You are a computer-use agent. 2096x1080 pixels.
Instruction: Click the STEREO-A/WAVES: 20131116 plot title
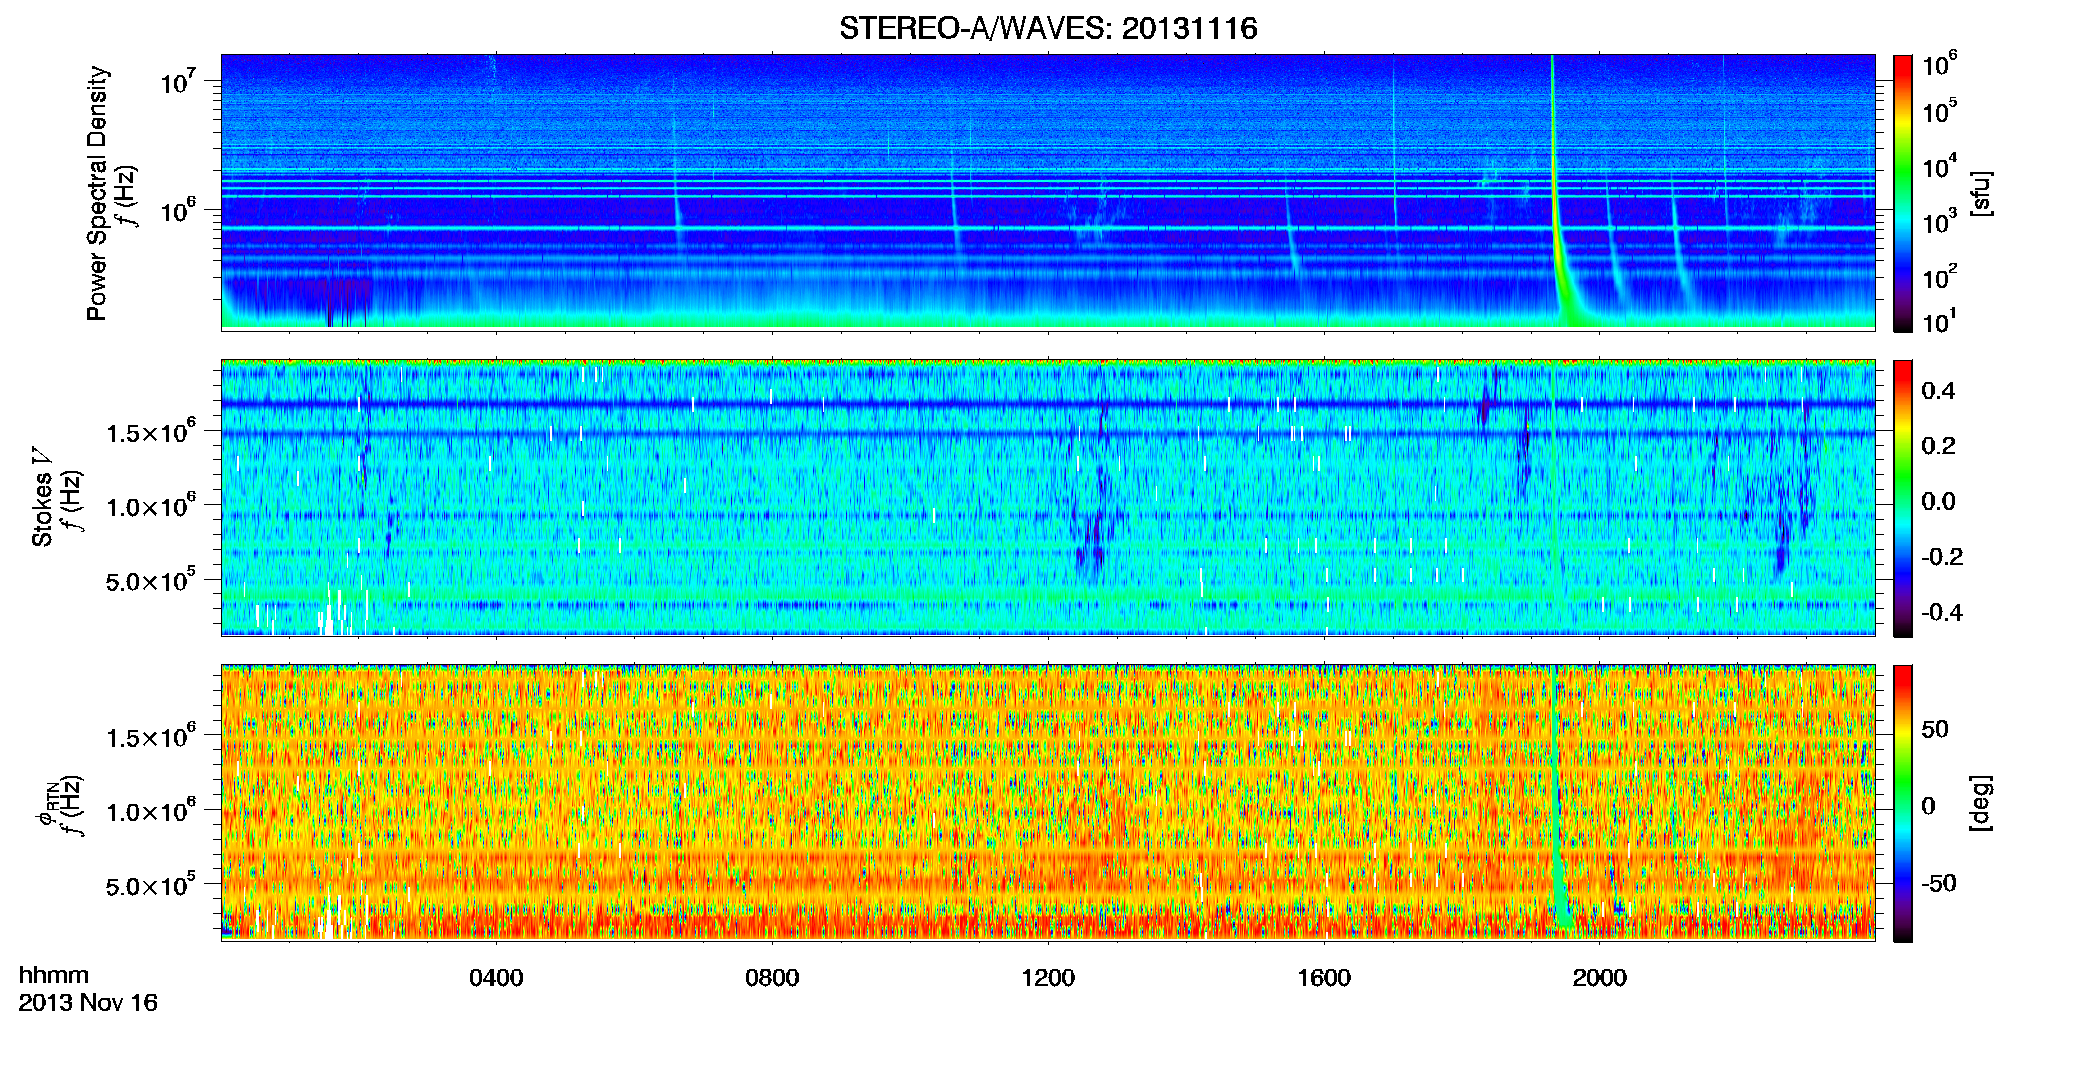[x=1048, y=28]
